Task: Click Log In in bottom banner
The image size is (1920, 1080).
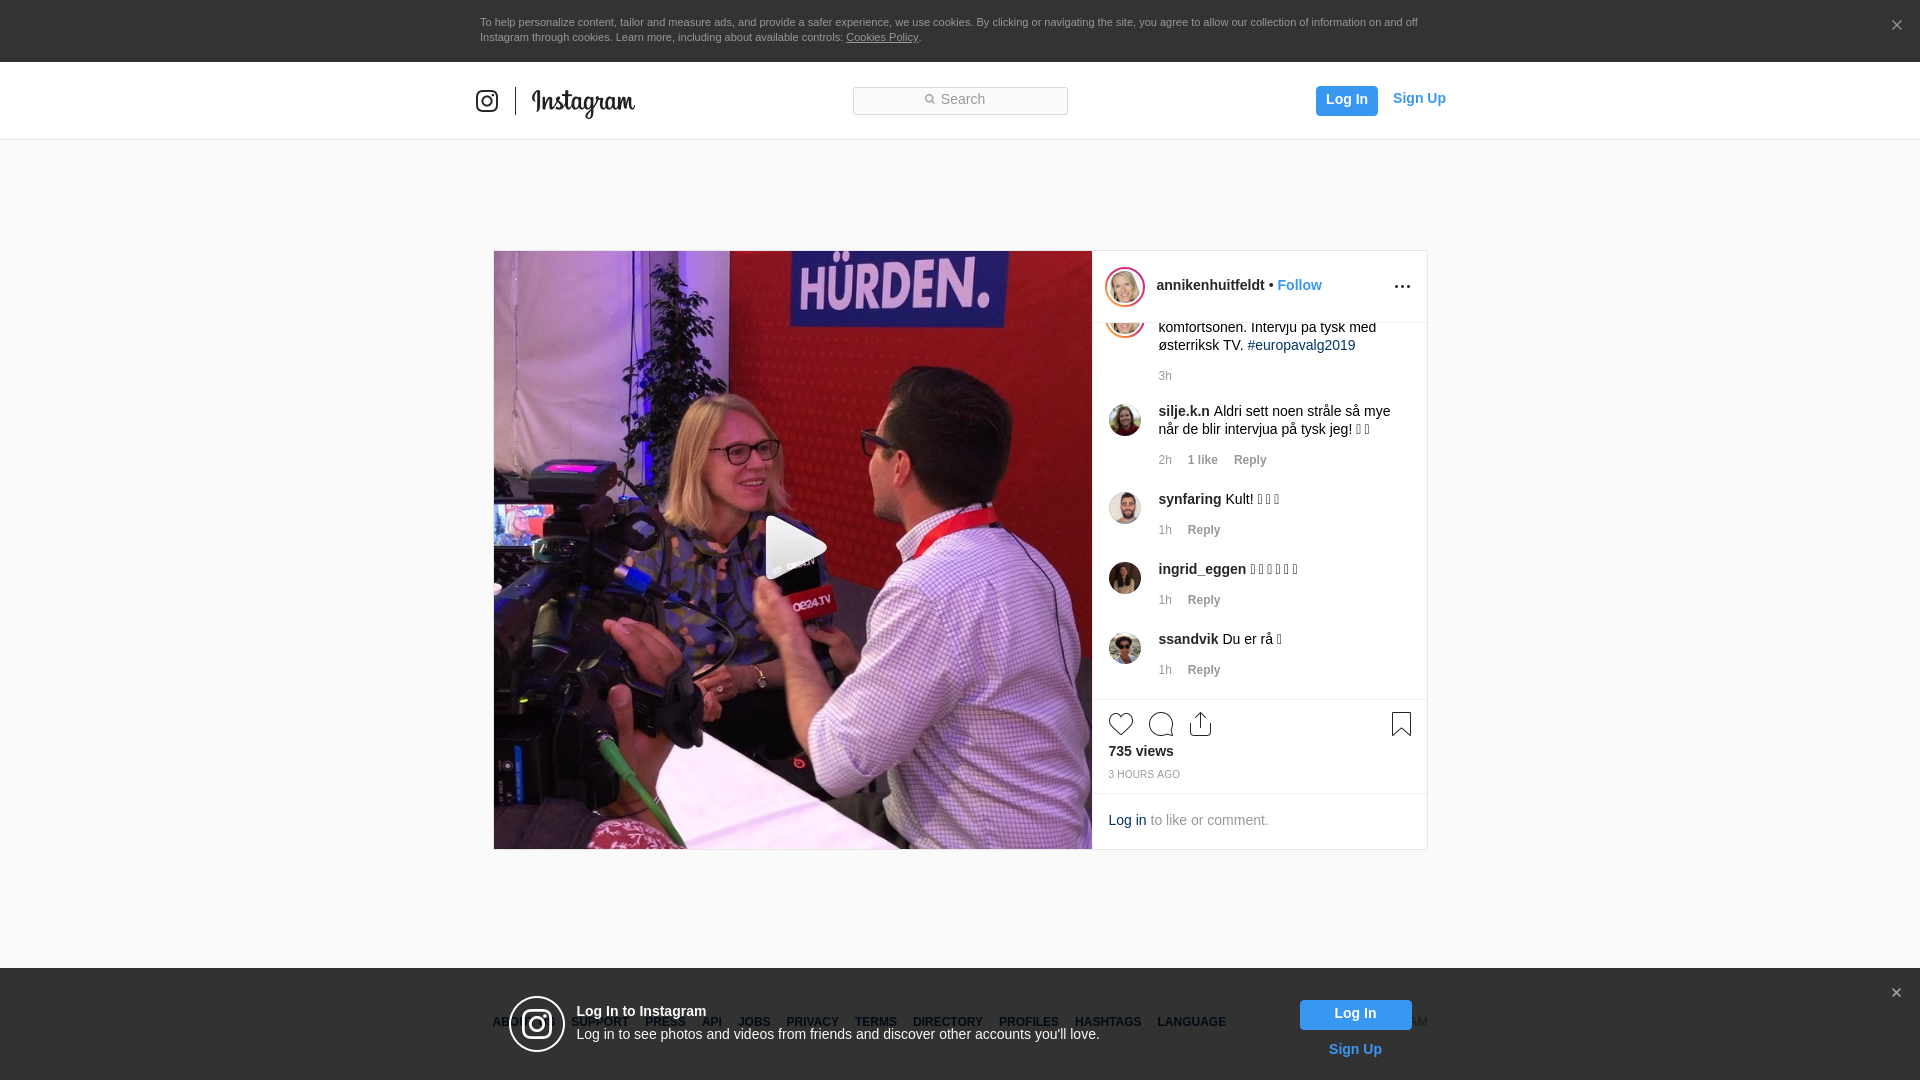Action: coord(1355,1015)
